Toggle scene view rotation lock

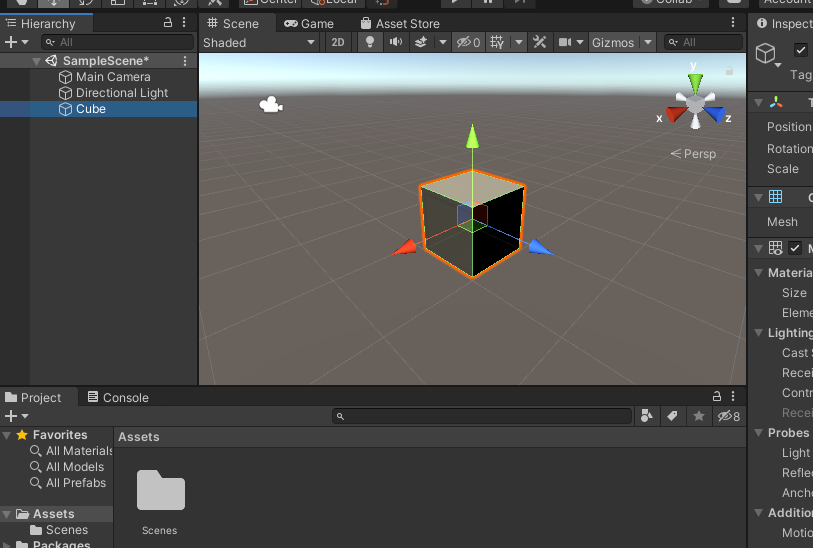729,71
